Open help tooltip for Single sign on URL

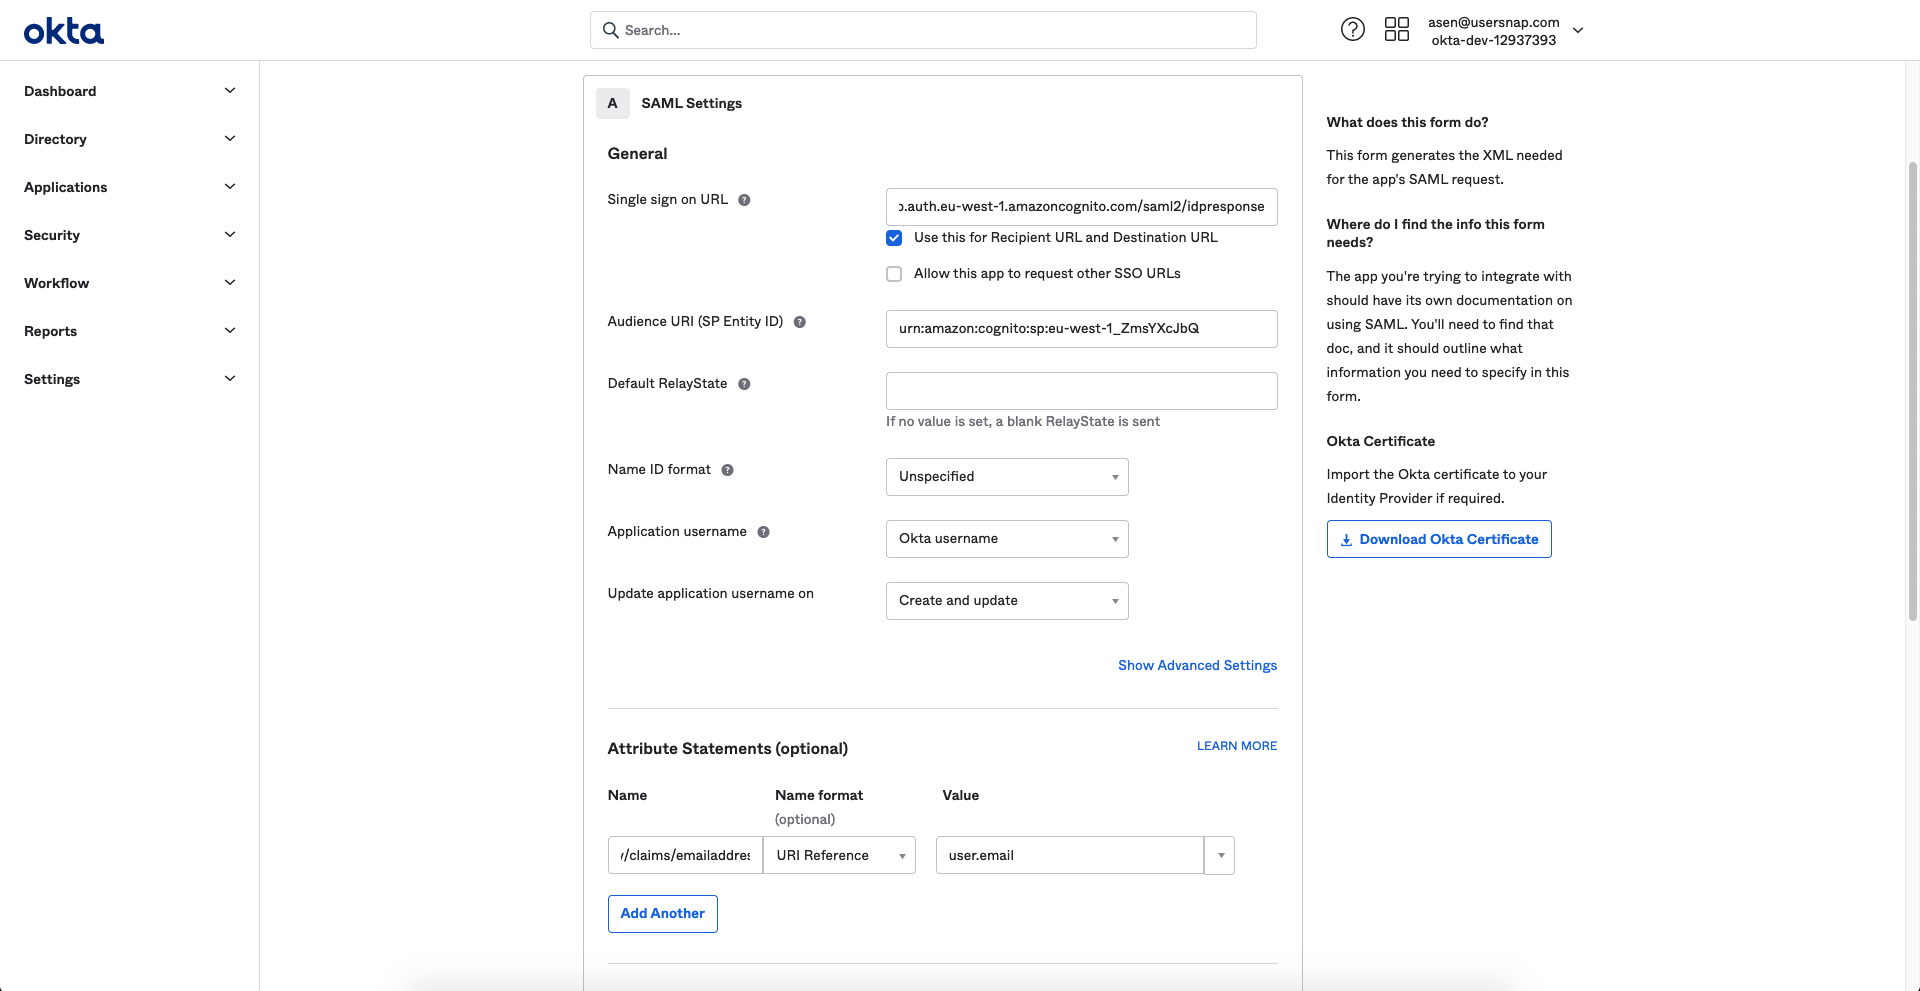coord(744,200)
